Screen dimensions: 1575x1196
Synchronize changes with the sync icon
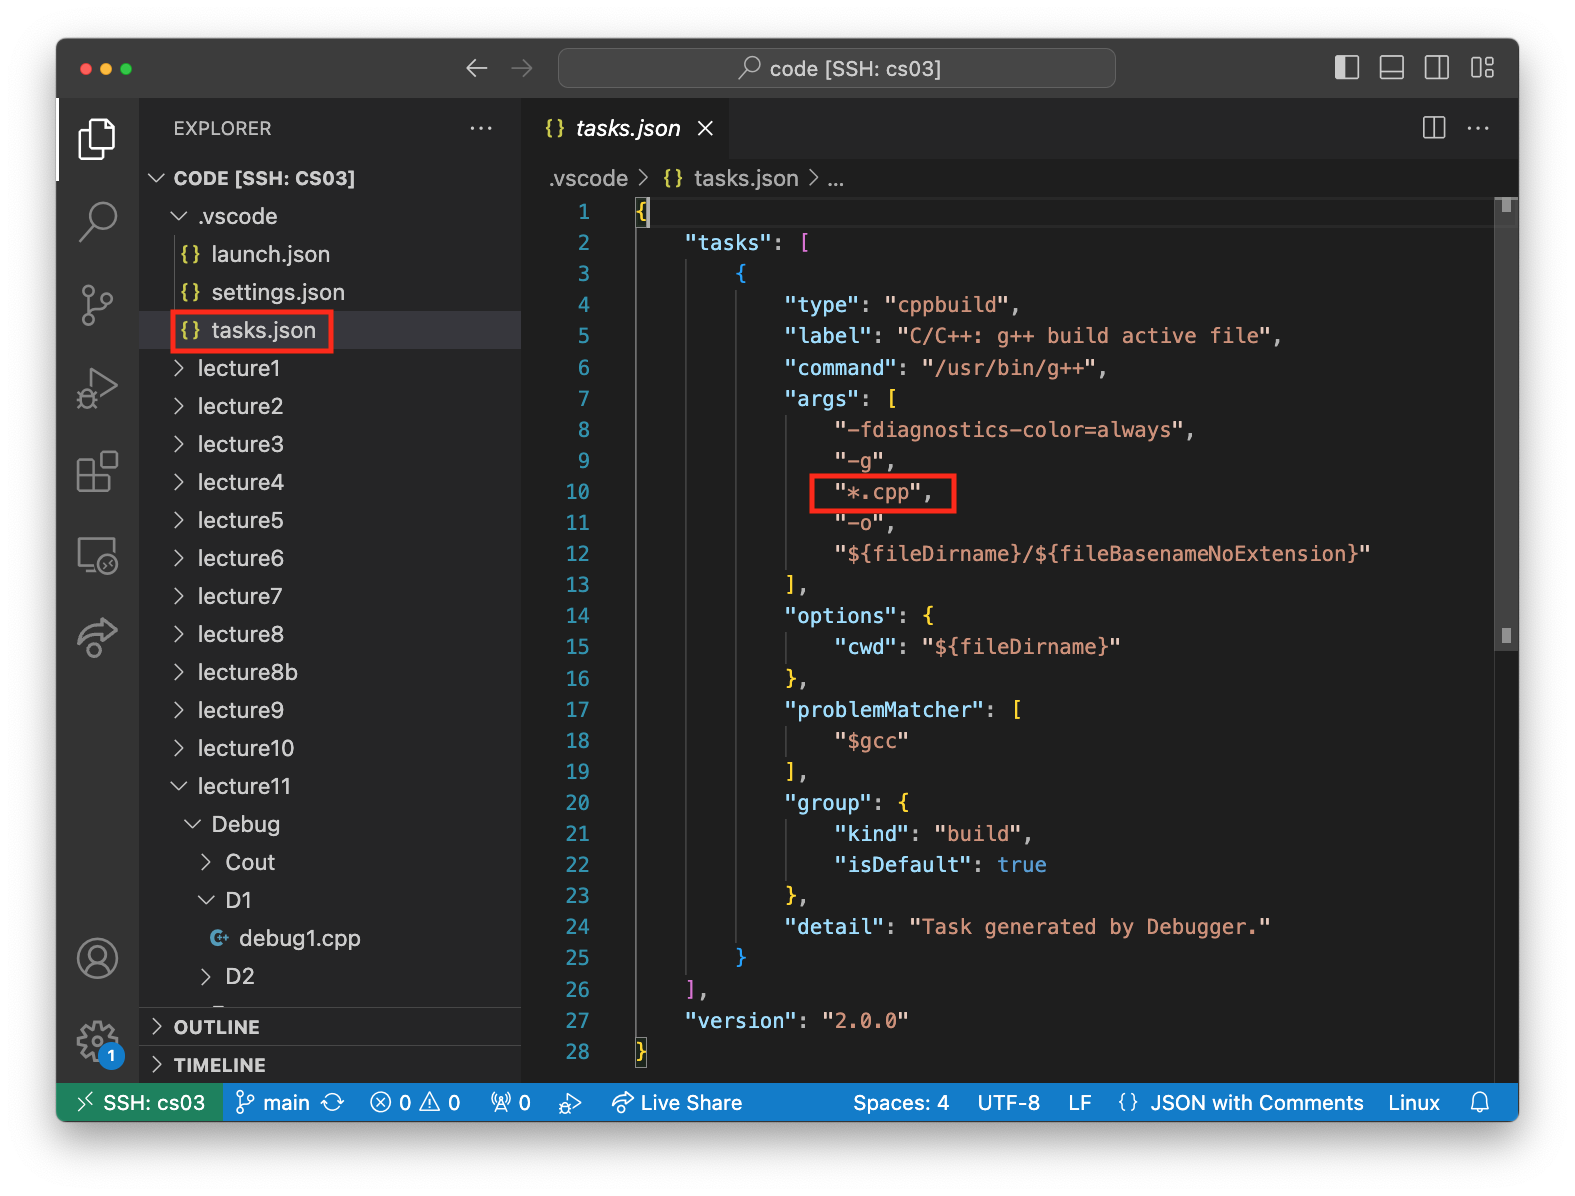click(333, 1102)
